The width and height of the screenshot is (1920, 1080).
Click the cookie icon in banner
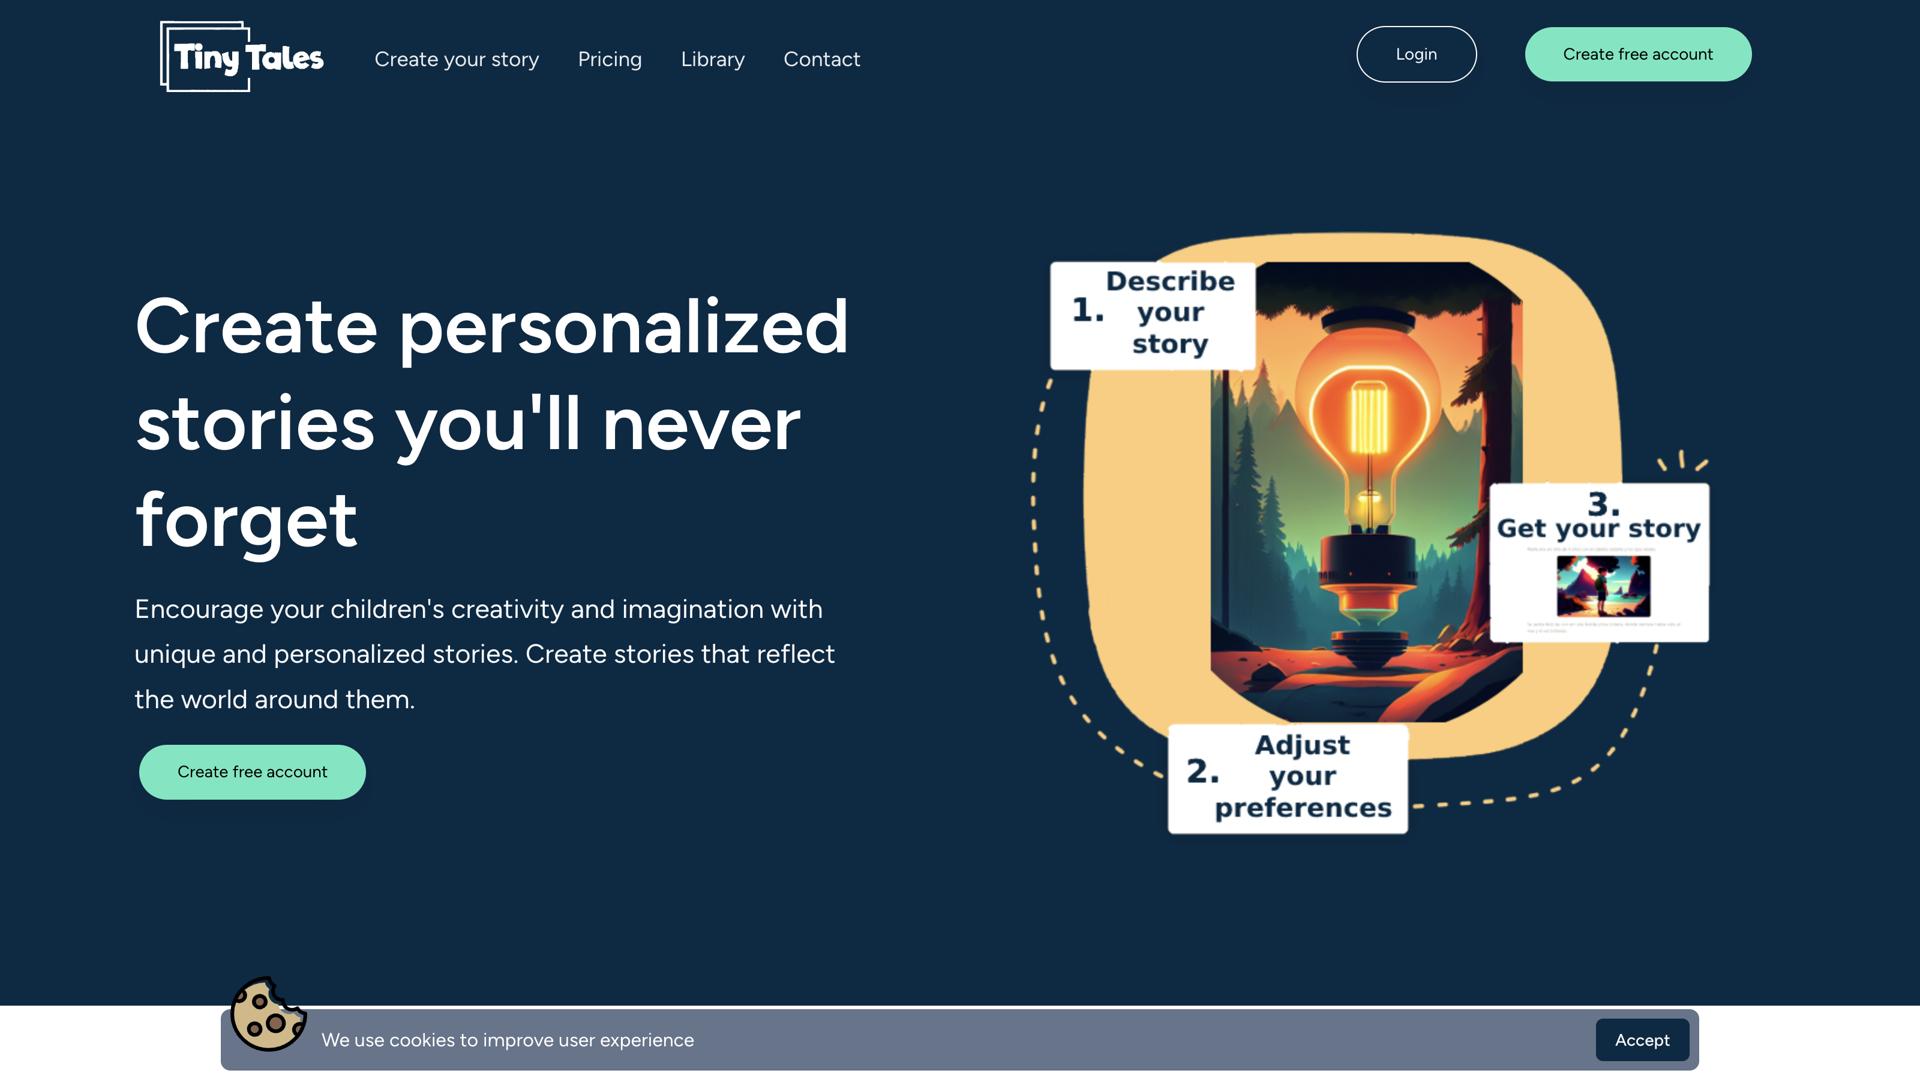(x=268, y=1014)
